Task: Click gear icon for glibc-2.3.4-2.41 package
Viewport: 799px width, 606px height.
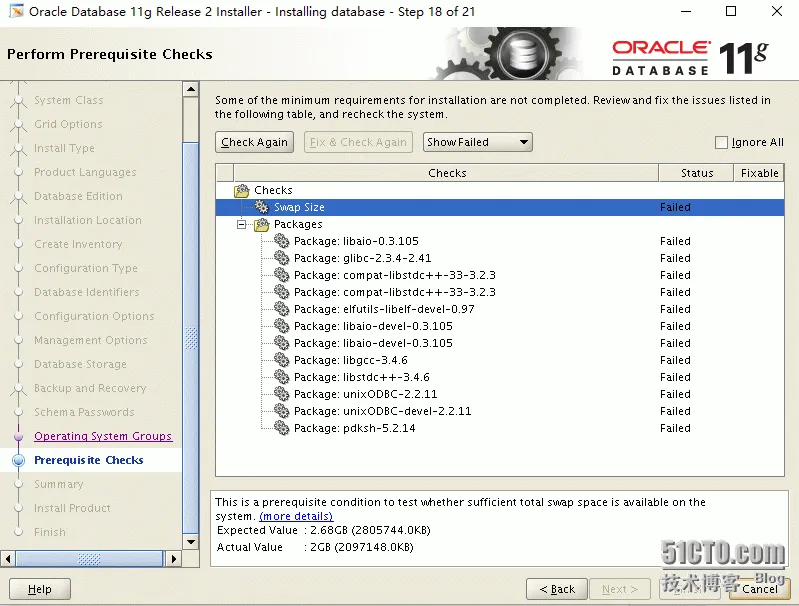Action: click(x=281, y=258)
